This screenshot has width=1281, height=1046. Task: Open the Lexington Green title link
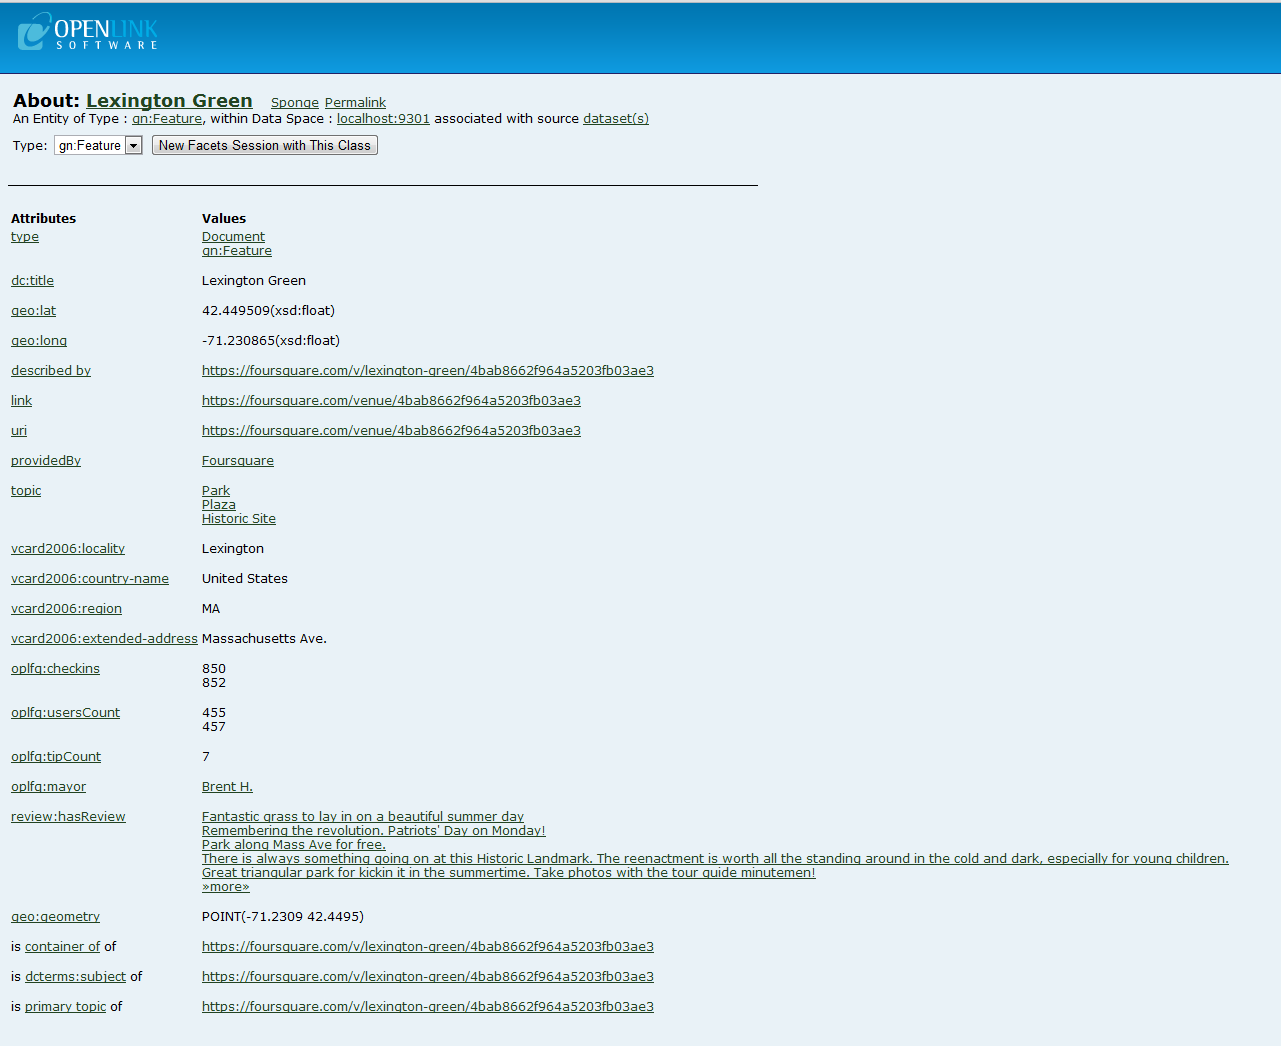coord(169,101)
